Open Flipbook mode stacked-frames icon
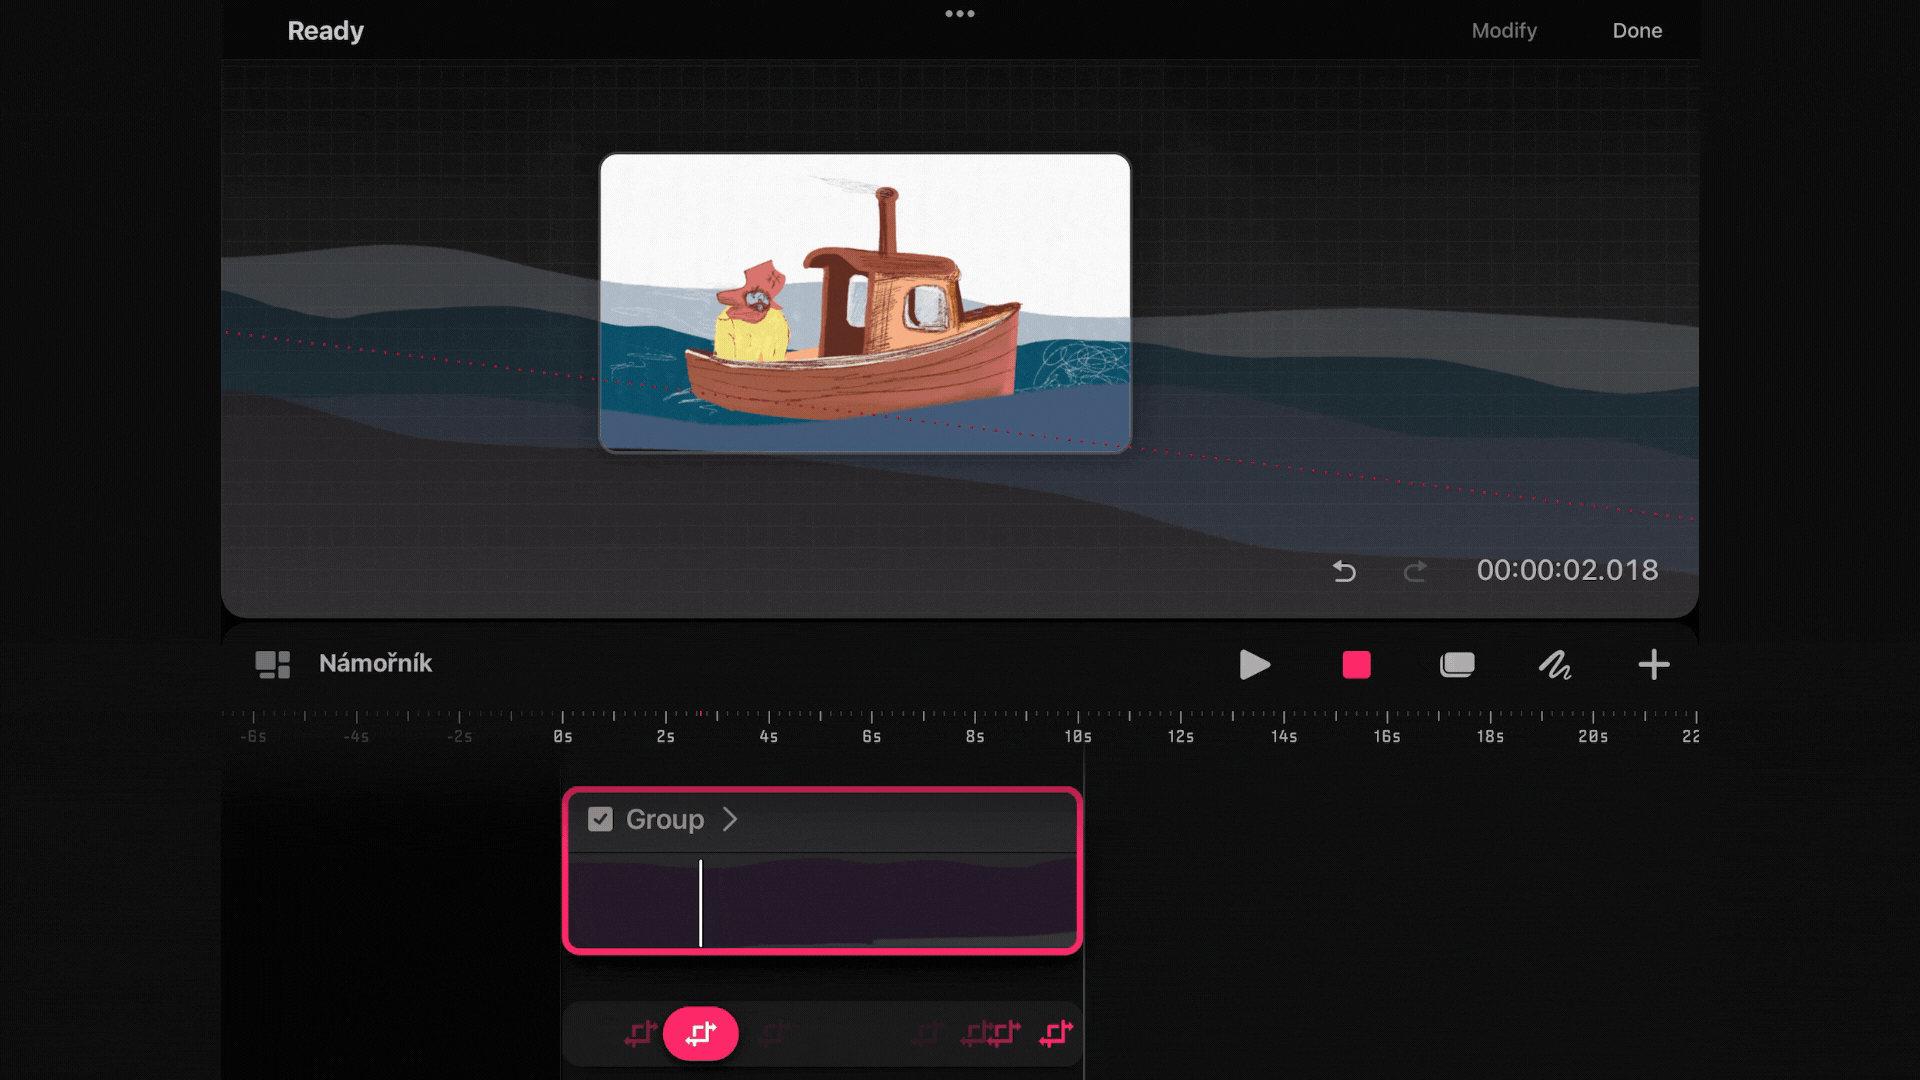 coord(1457,665)
